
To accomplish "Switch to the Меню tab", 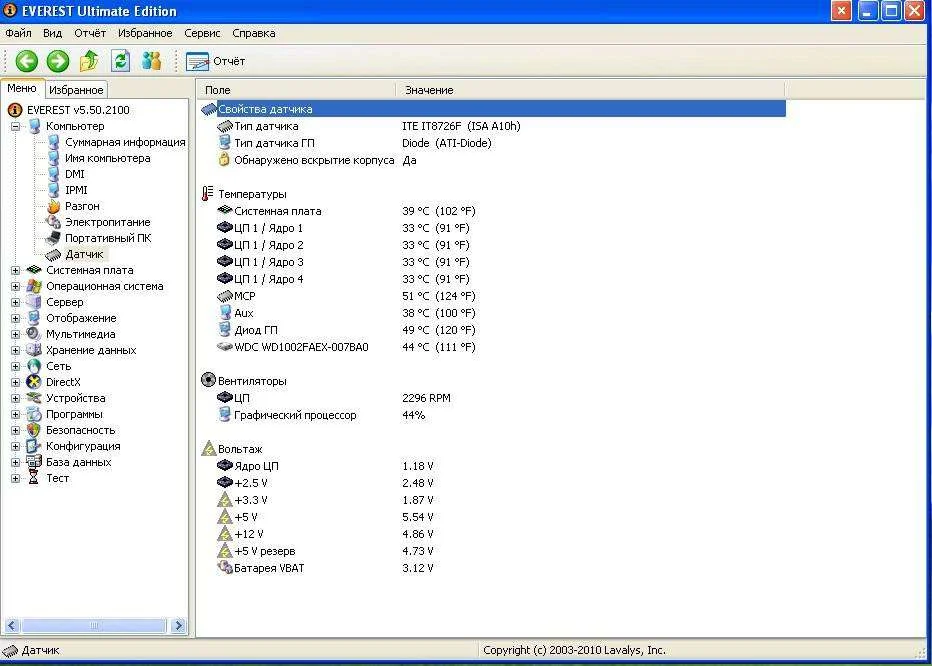I will point(22,89).
